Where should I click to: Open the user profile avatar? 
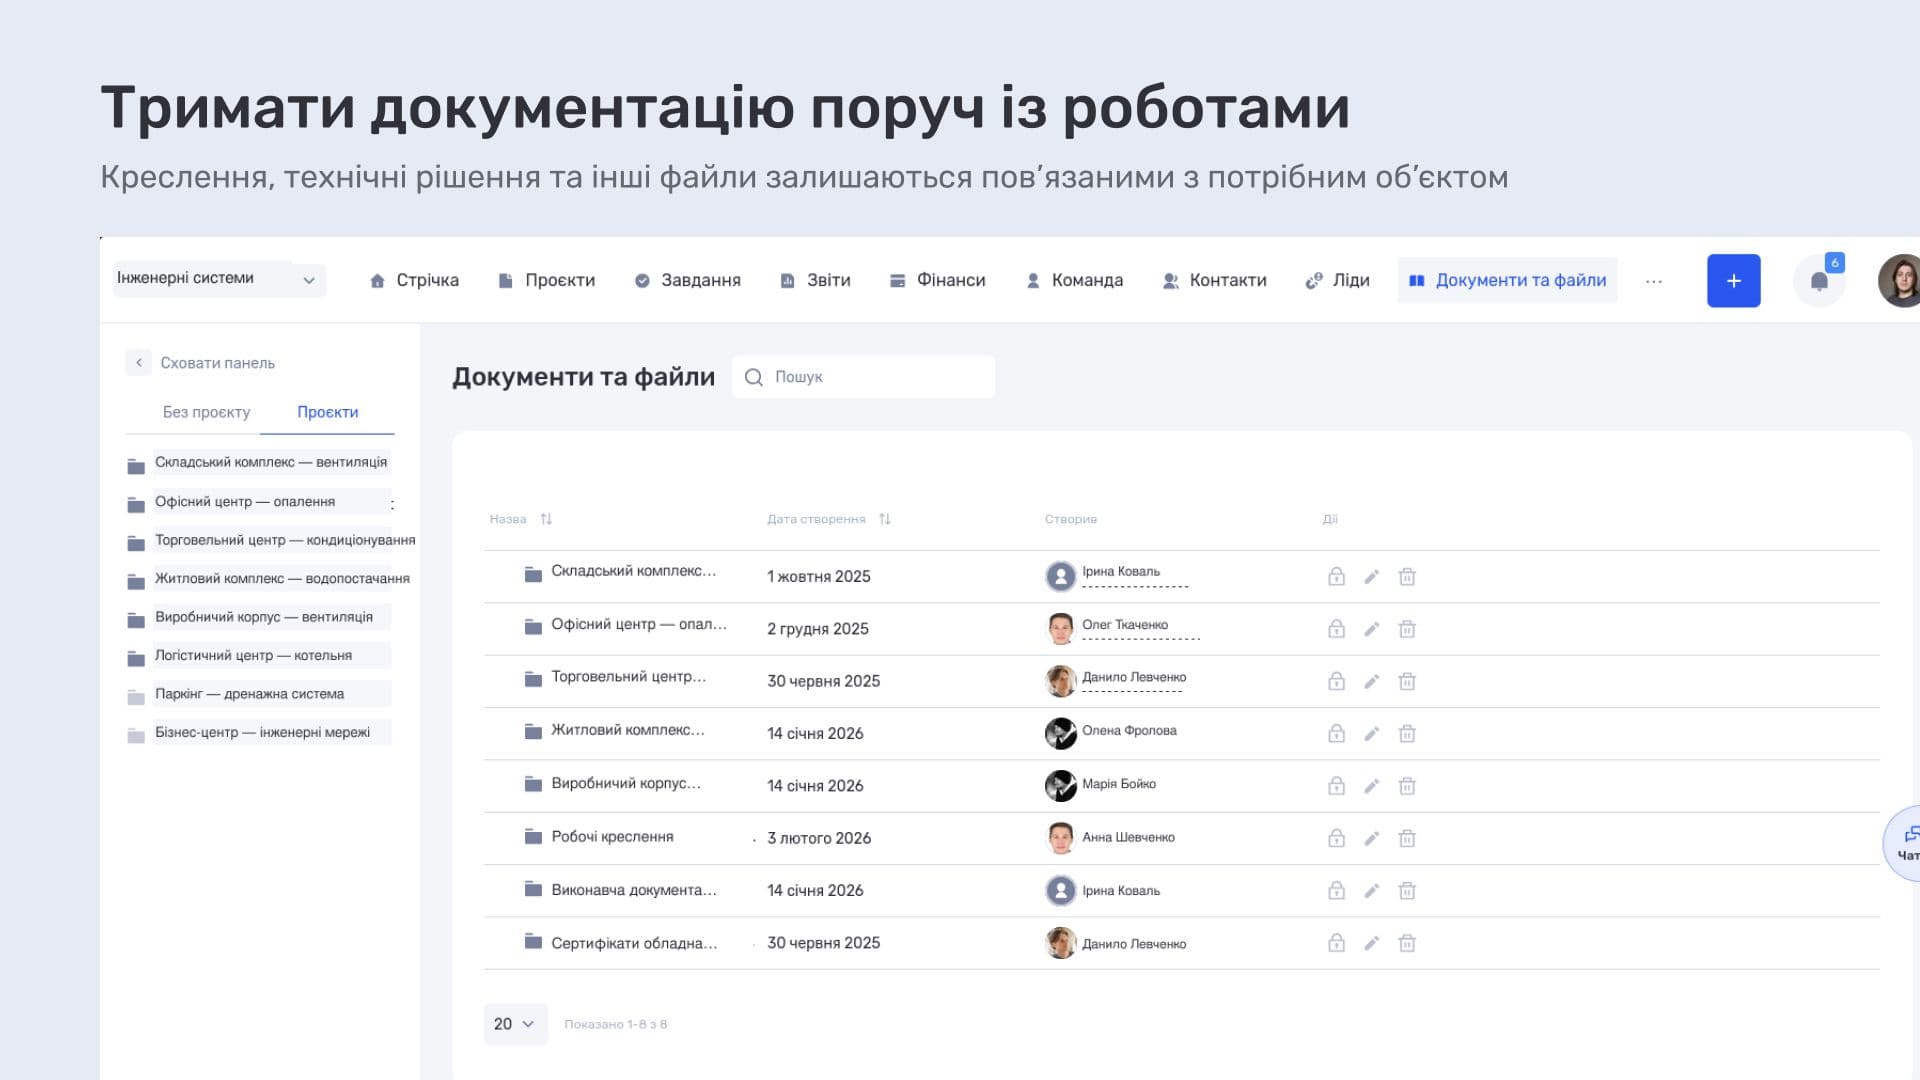(1899, 281)
